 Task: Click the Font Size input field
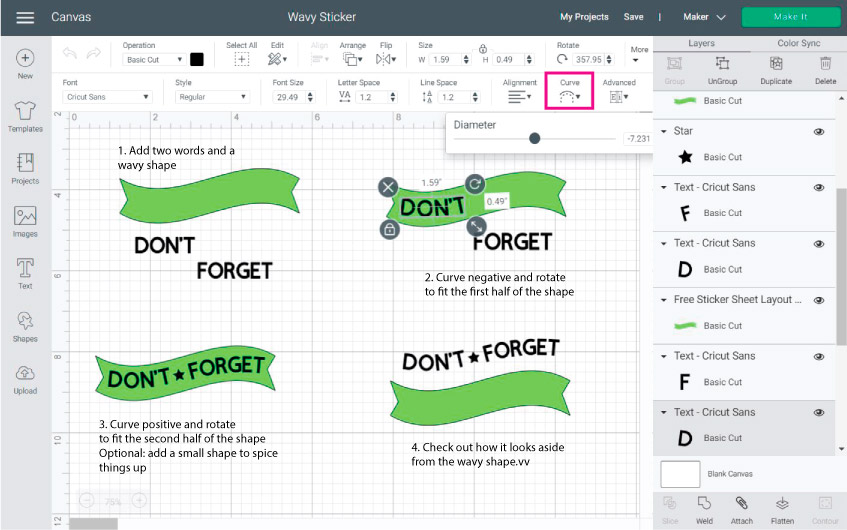pos(288,97)
